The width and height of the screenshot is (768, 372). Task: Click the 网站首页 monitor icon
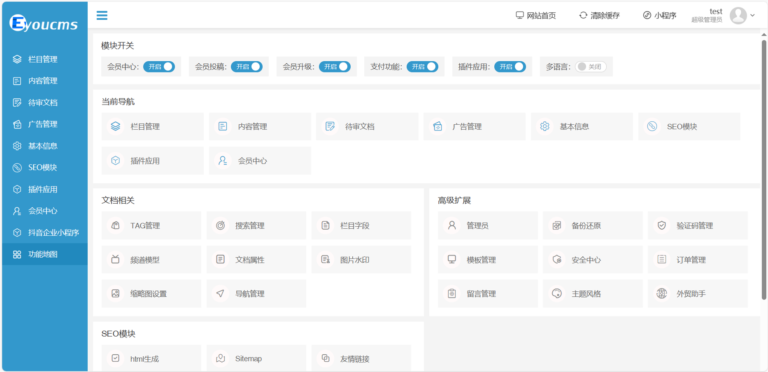pos(520,15)
